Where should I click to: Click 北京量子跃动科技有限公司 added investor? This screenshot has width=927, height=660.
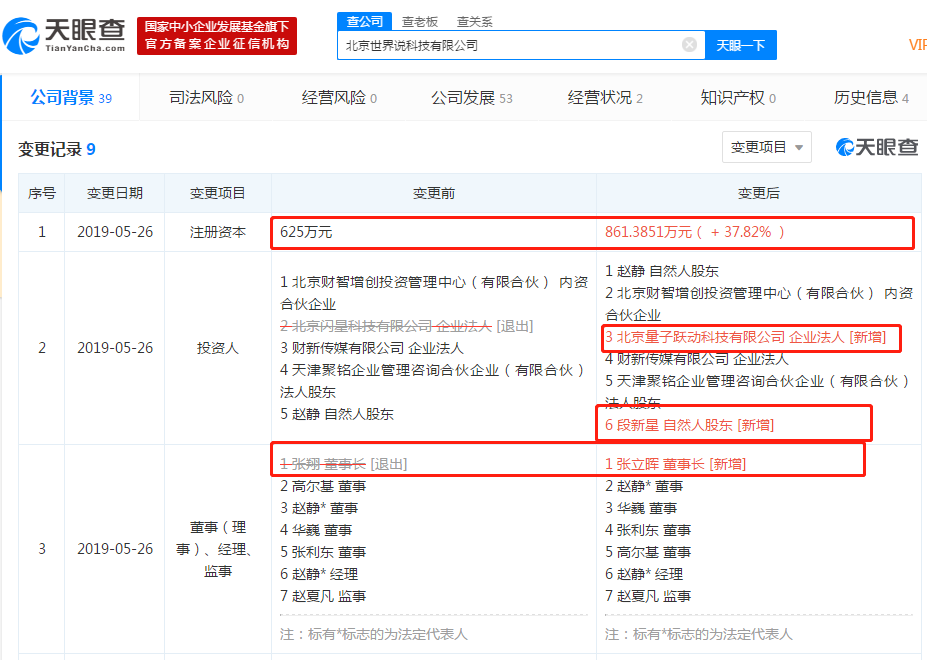746,337
